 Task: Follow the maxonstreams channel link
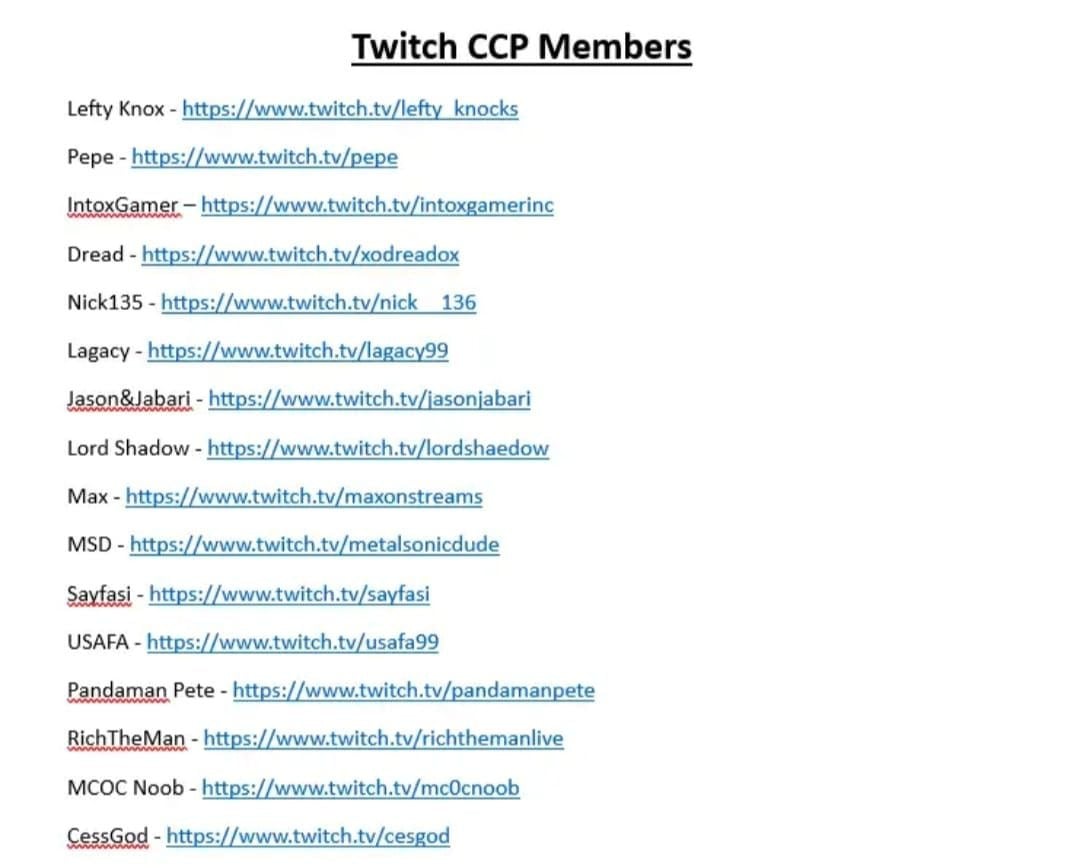click(x=304, y=497)
